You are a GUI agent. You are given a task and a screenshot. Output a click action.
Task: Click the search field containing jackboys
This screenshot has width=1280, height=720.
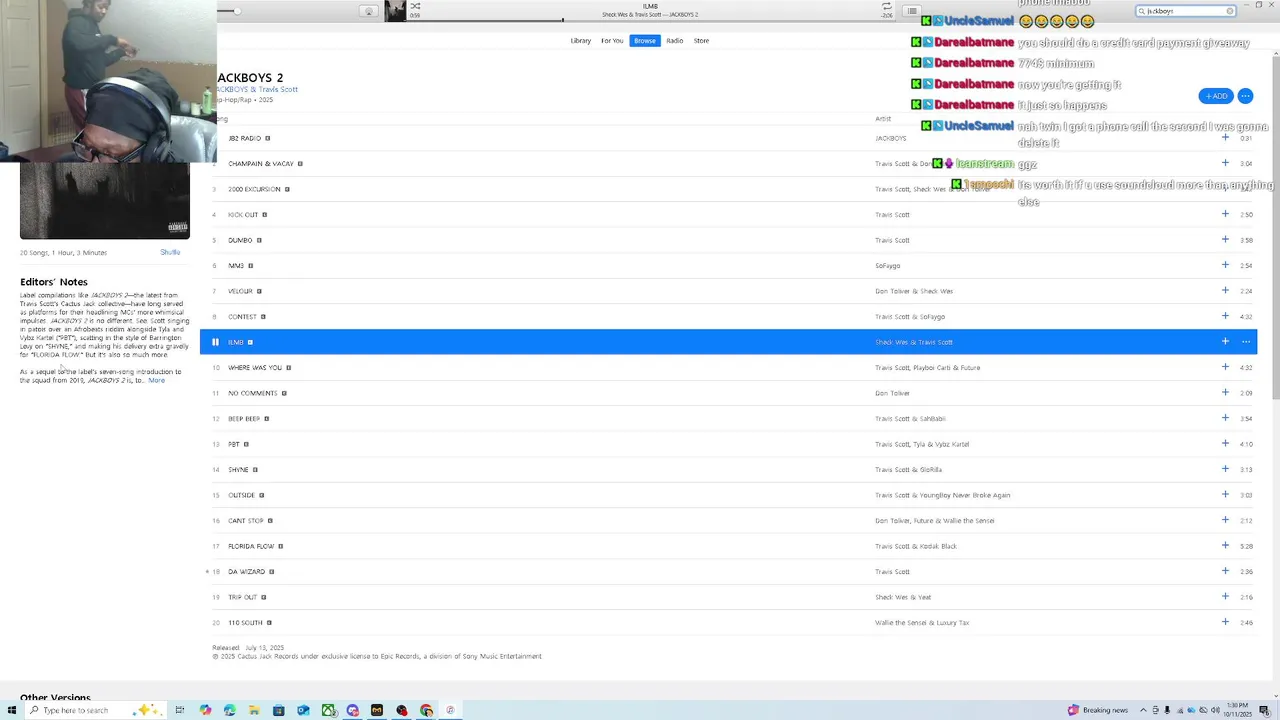point(1186,11)
